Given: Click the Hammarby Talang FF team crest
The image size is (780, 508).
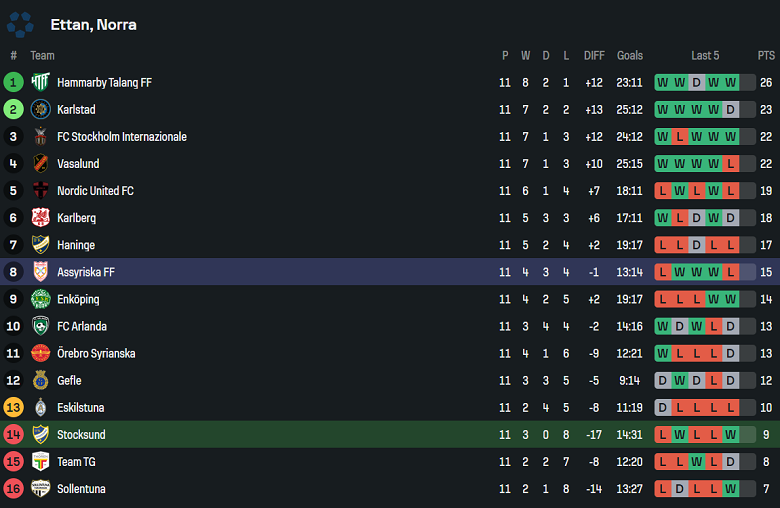Looking at the screenshot, I should [x=40, y=83].
